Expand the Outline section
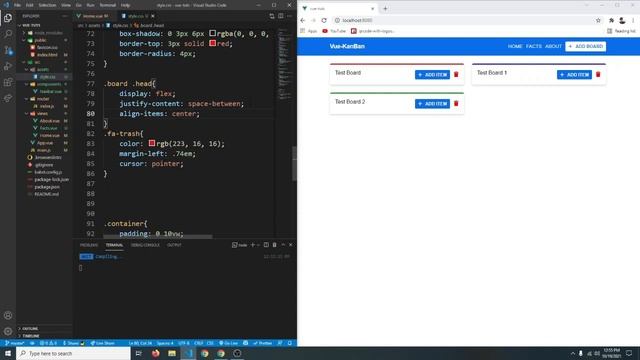Screen dimensions: 640x360 (x=44, y=329)
